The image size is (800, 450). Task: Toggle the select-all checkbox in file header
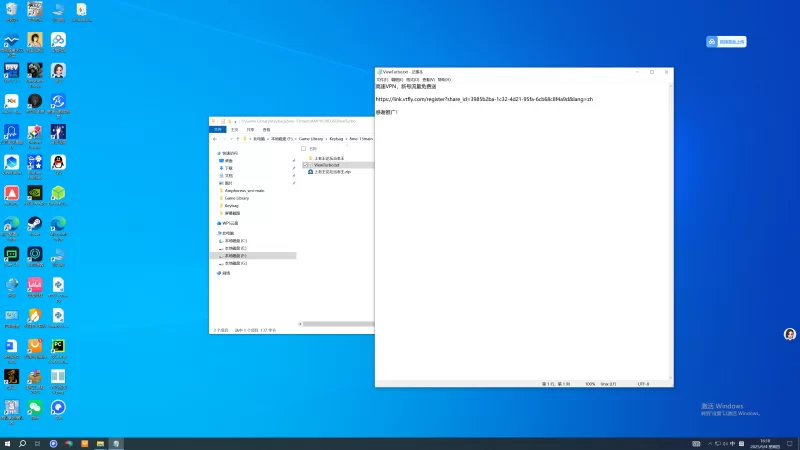pos(304,148)
